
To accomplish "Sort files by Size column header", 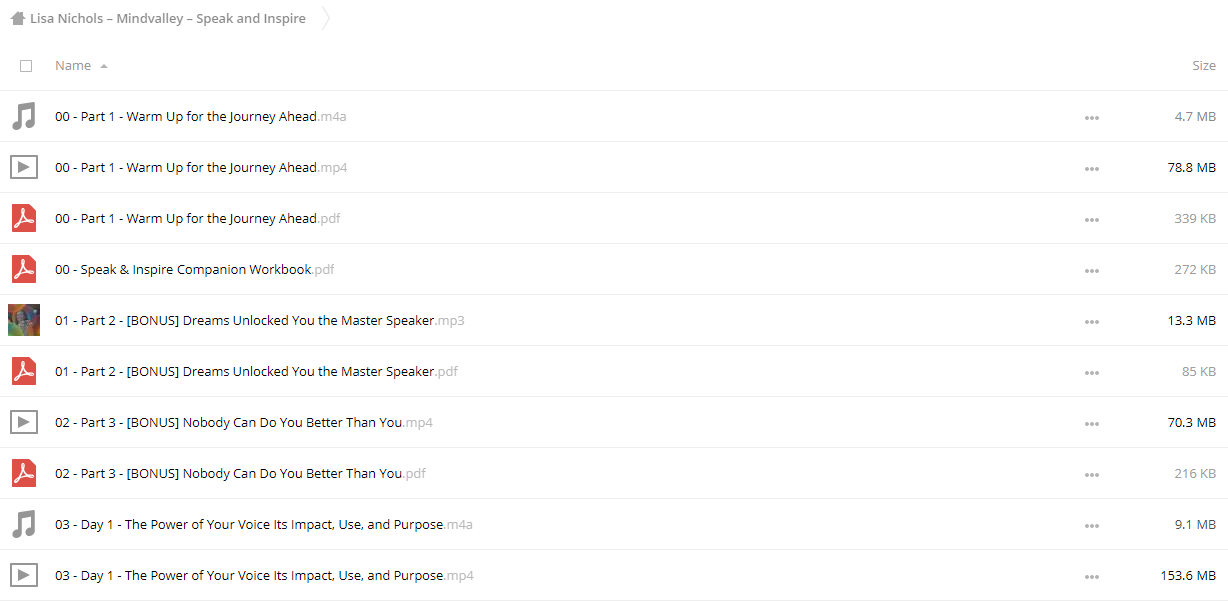I will click(x=1204, y=66).
